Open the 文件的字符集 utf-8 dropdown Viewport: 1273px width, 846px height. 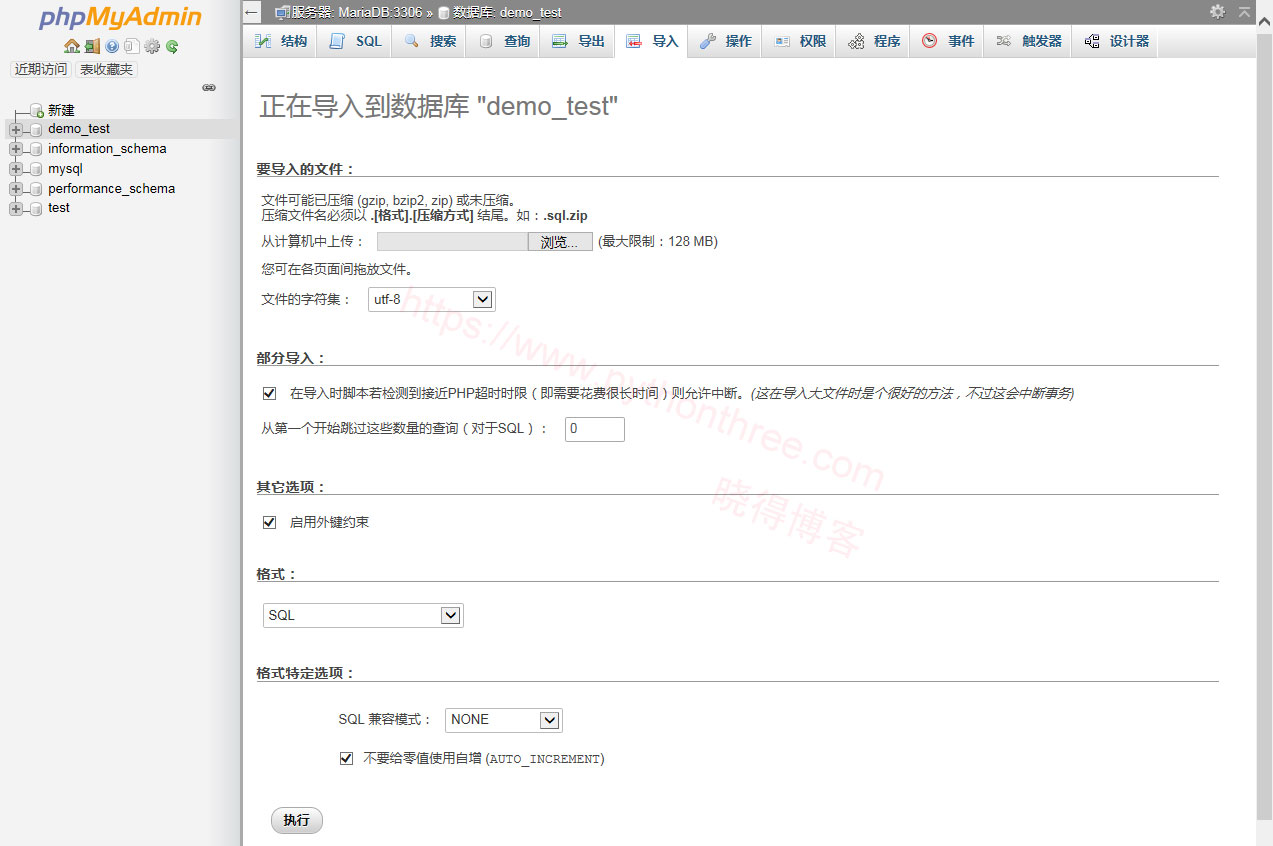tap(432, 299)
